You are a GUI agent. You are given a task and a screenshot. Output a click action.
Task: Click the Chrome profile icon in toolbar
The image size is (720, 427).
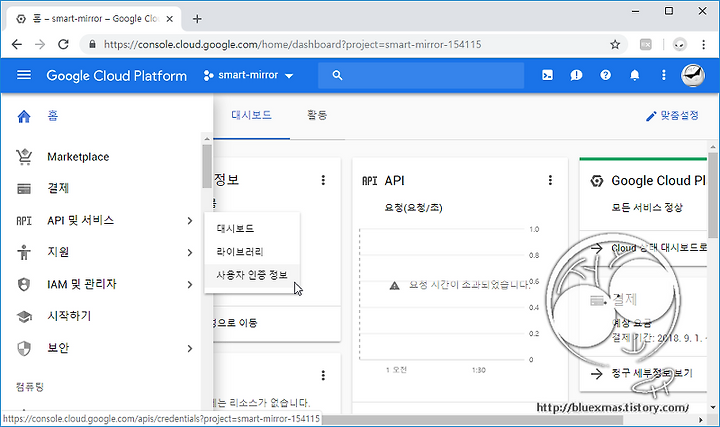(x=680, y=45)
